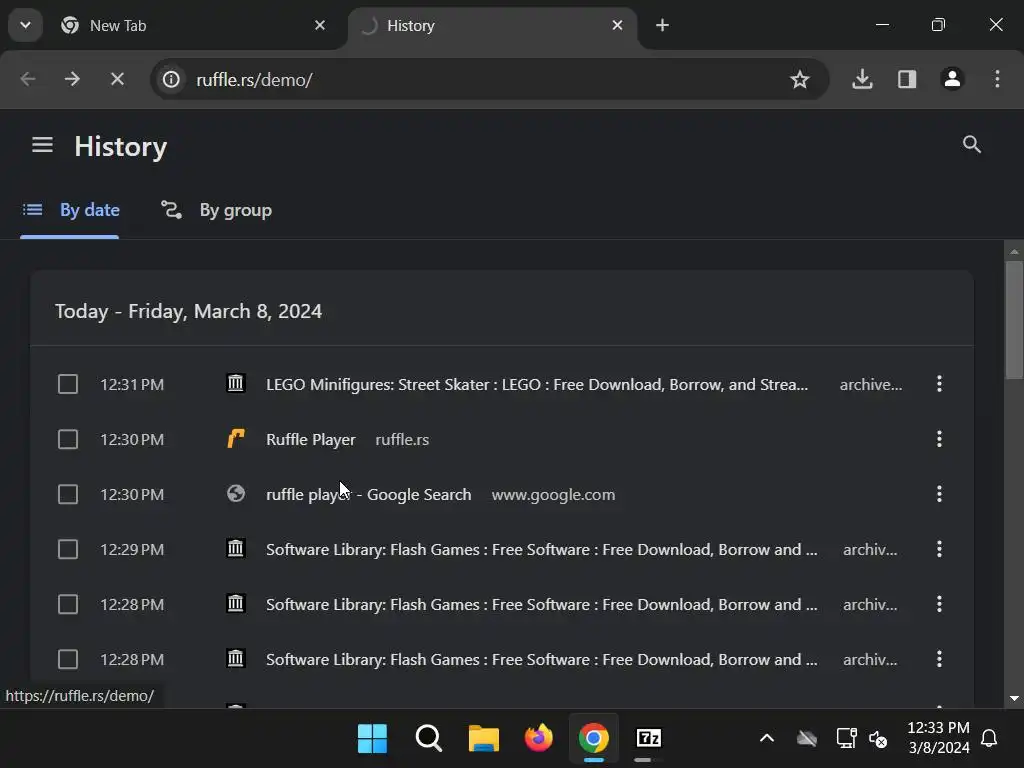Search history with the magnifier icon

[972, 144]
